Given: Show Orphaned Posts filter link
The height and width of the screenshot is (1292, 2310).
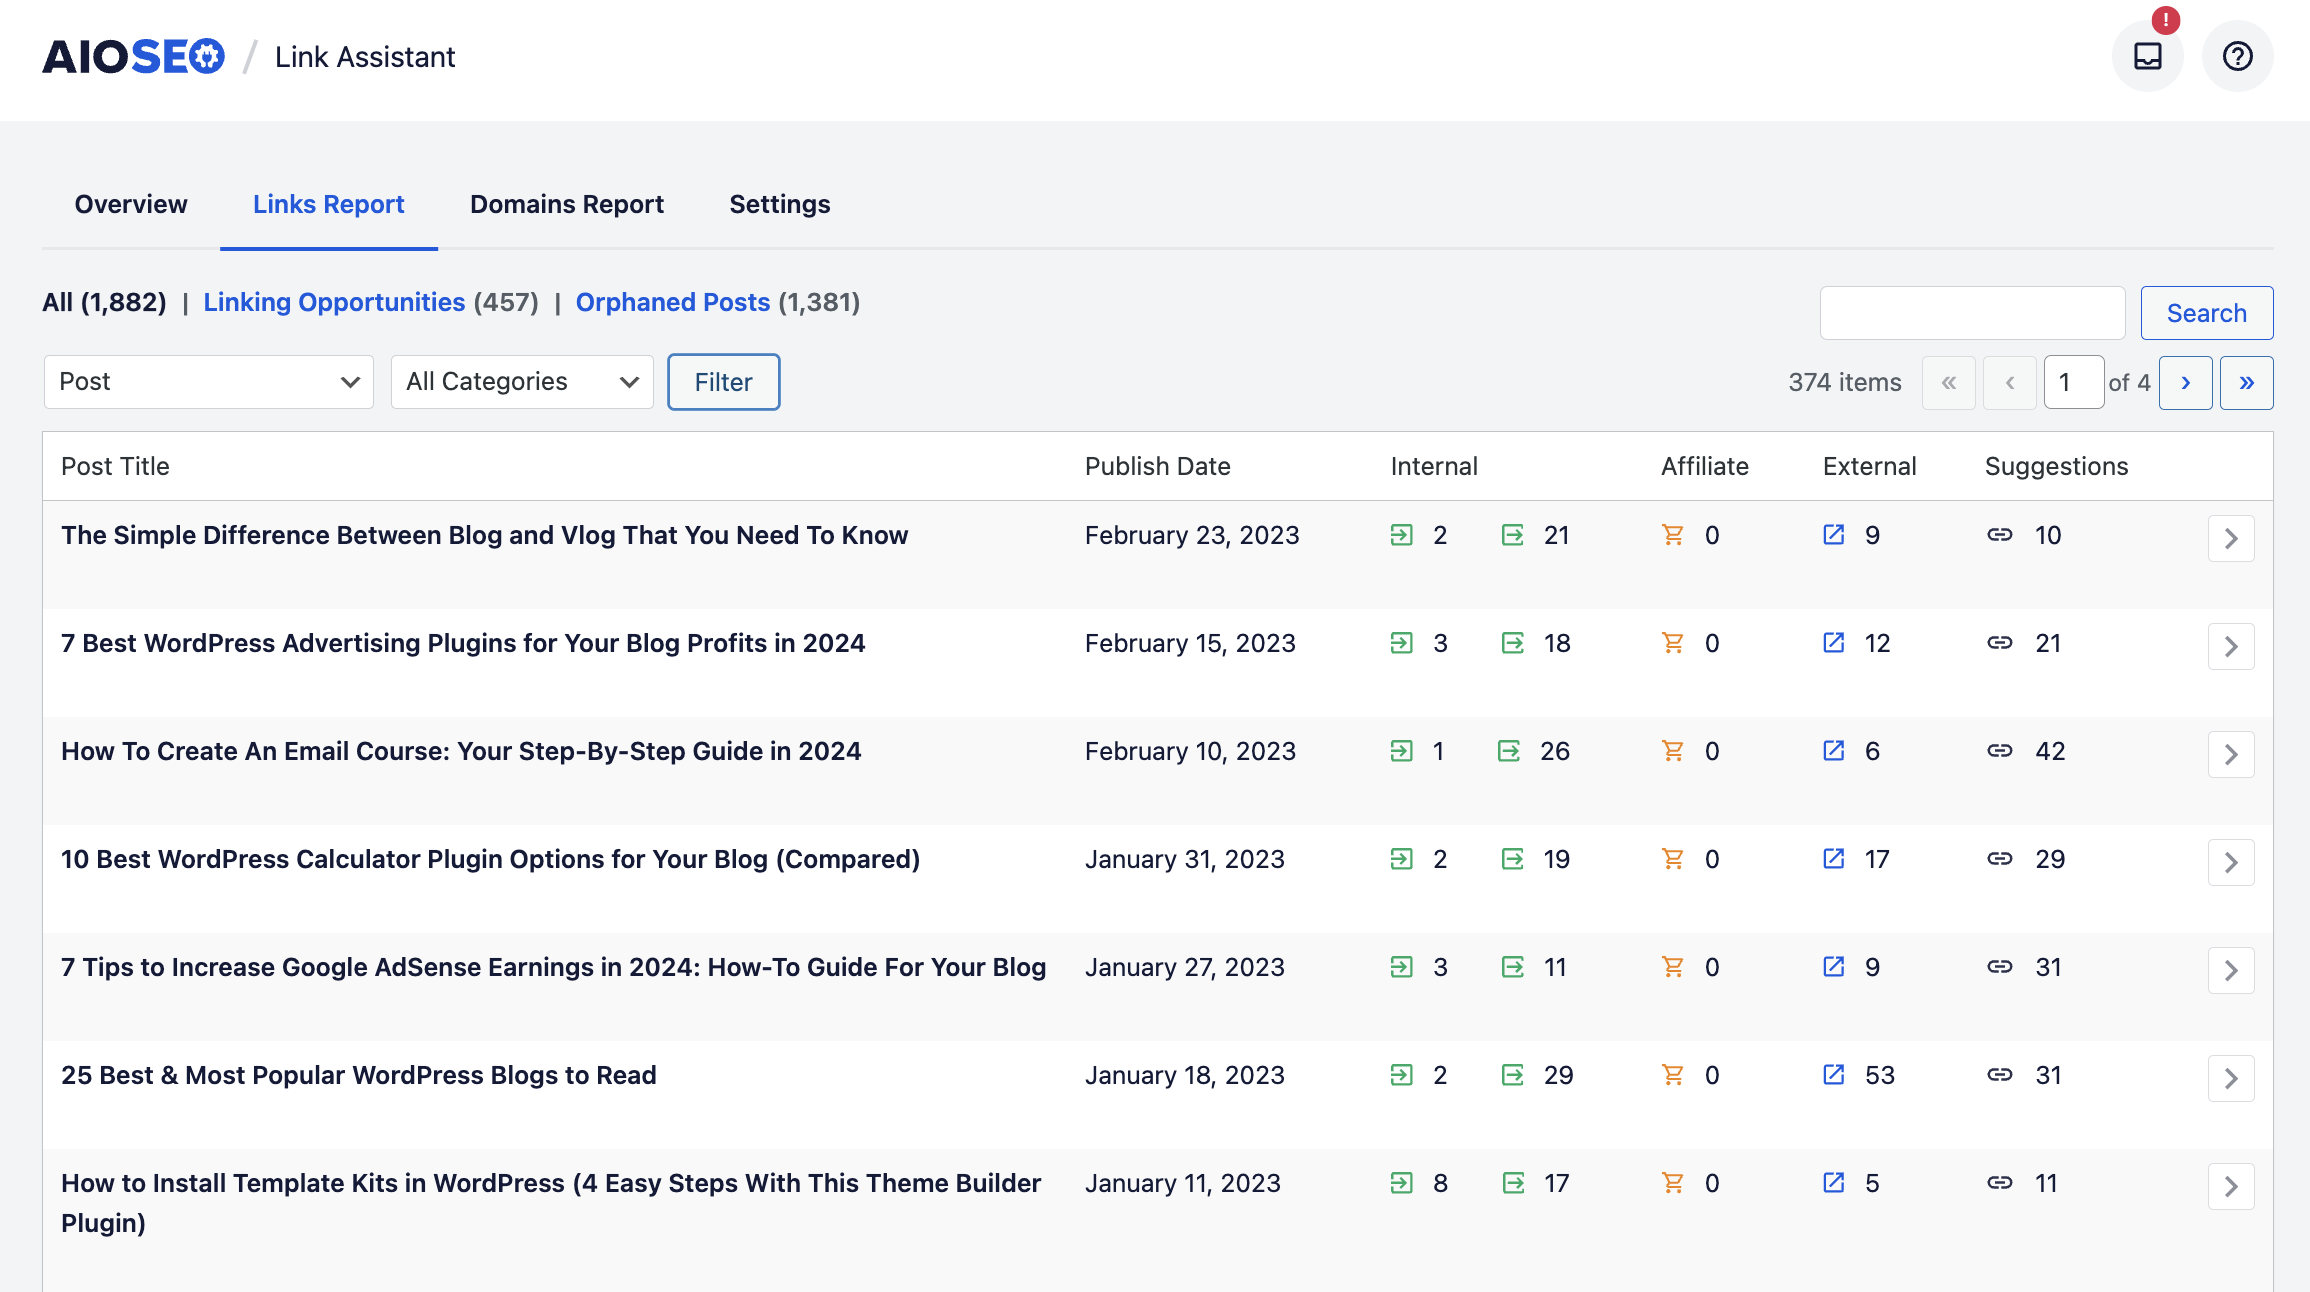Looking at the screenshot, I should 672,302.
